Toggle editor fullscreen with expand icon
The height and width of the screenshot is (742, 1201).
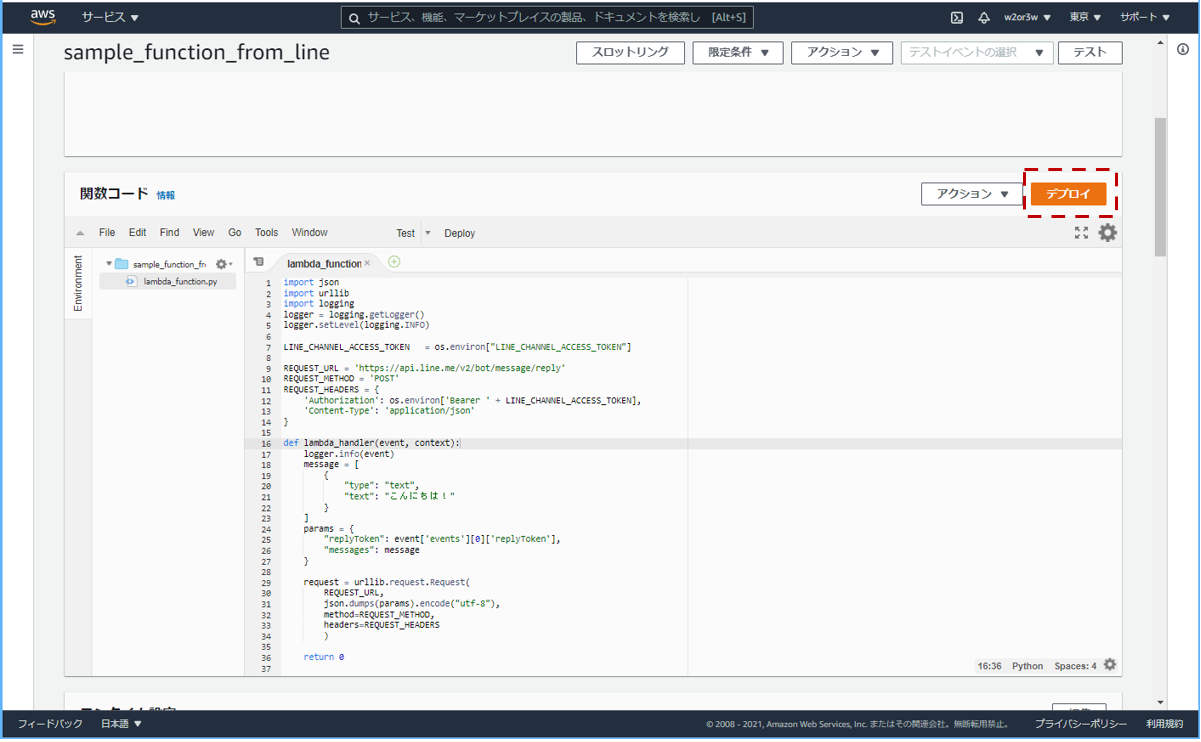click(x=1081, y=232)
